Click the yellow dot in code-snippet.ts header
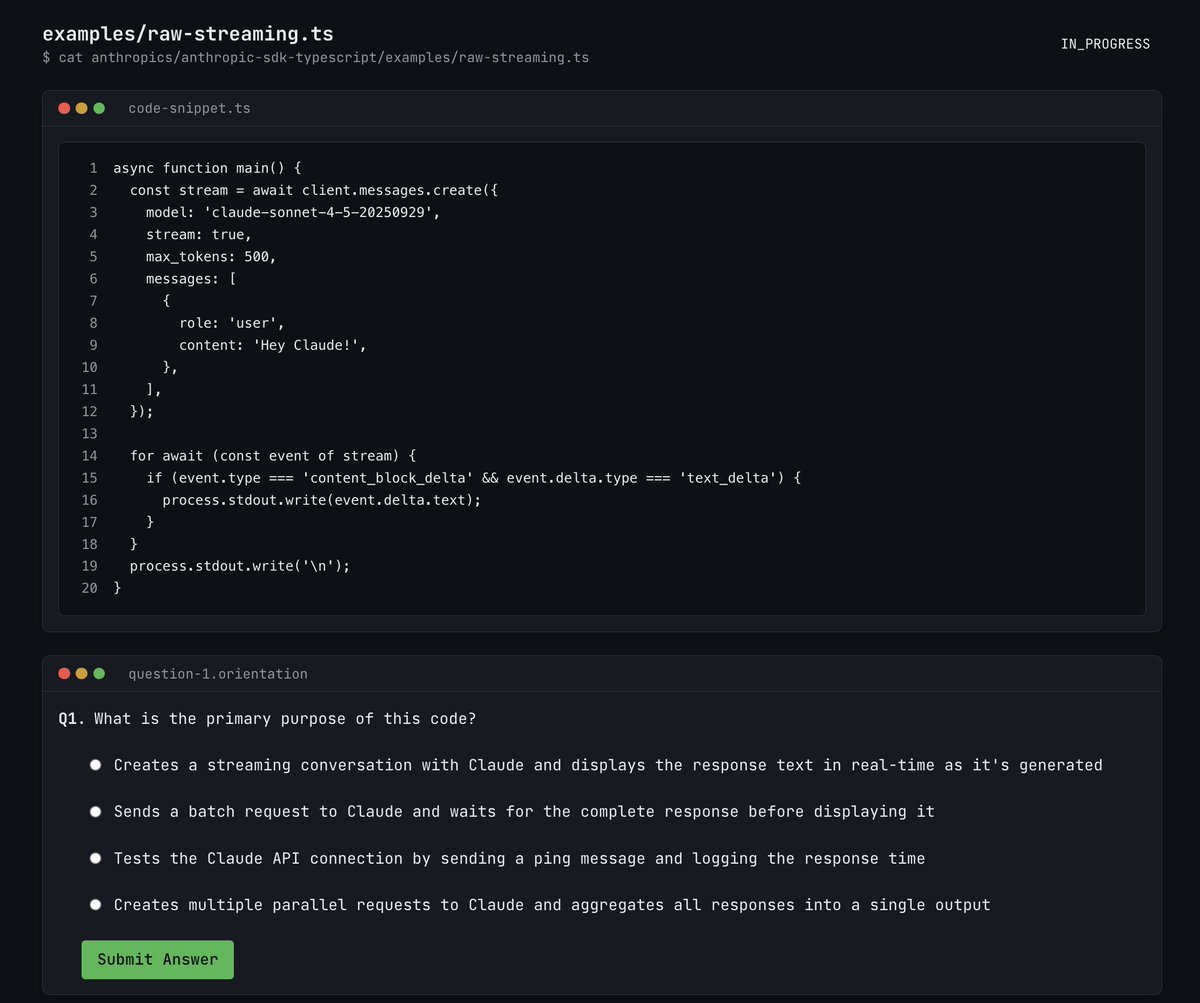Viewport: 1200px width, 1003px height. (x=82, y=108)
